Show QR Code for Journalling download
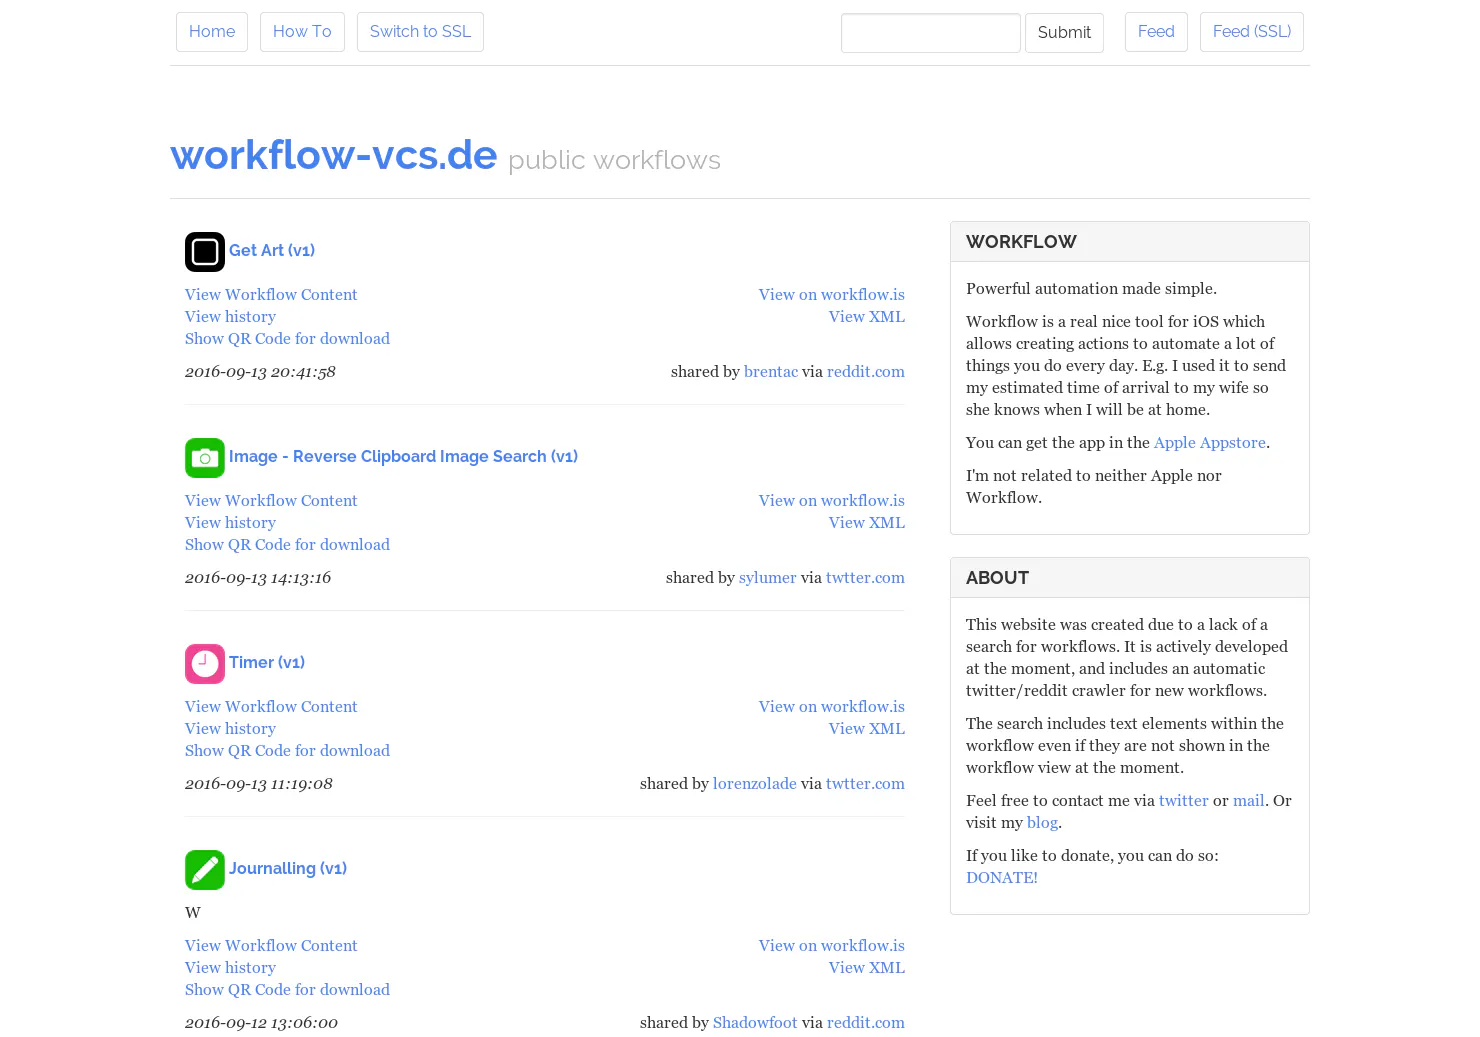Image resolution: width=1480 pixels, height=1037 pixels. coord(287,989)
